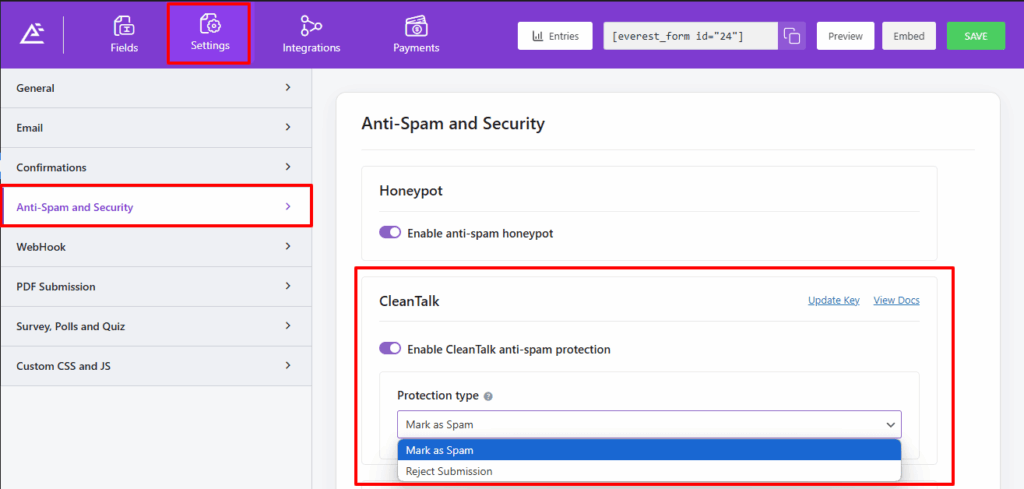Save the form with SAVE button
The image size is (1024, 489).
(x=976, y=36)
